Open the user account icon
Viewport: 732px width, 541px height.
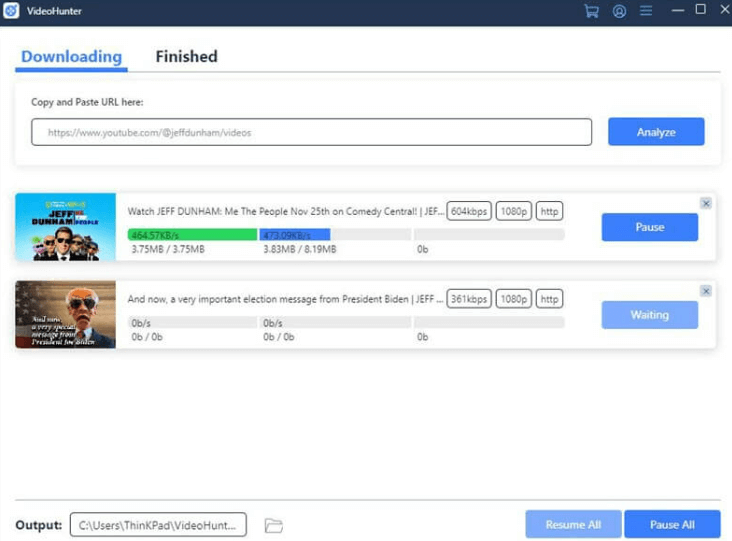619,11
